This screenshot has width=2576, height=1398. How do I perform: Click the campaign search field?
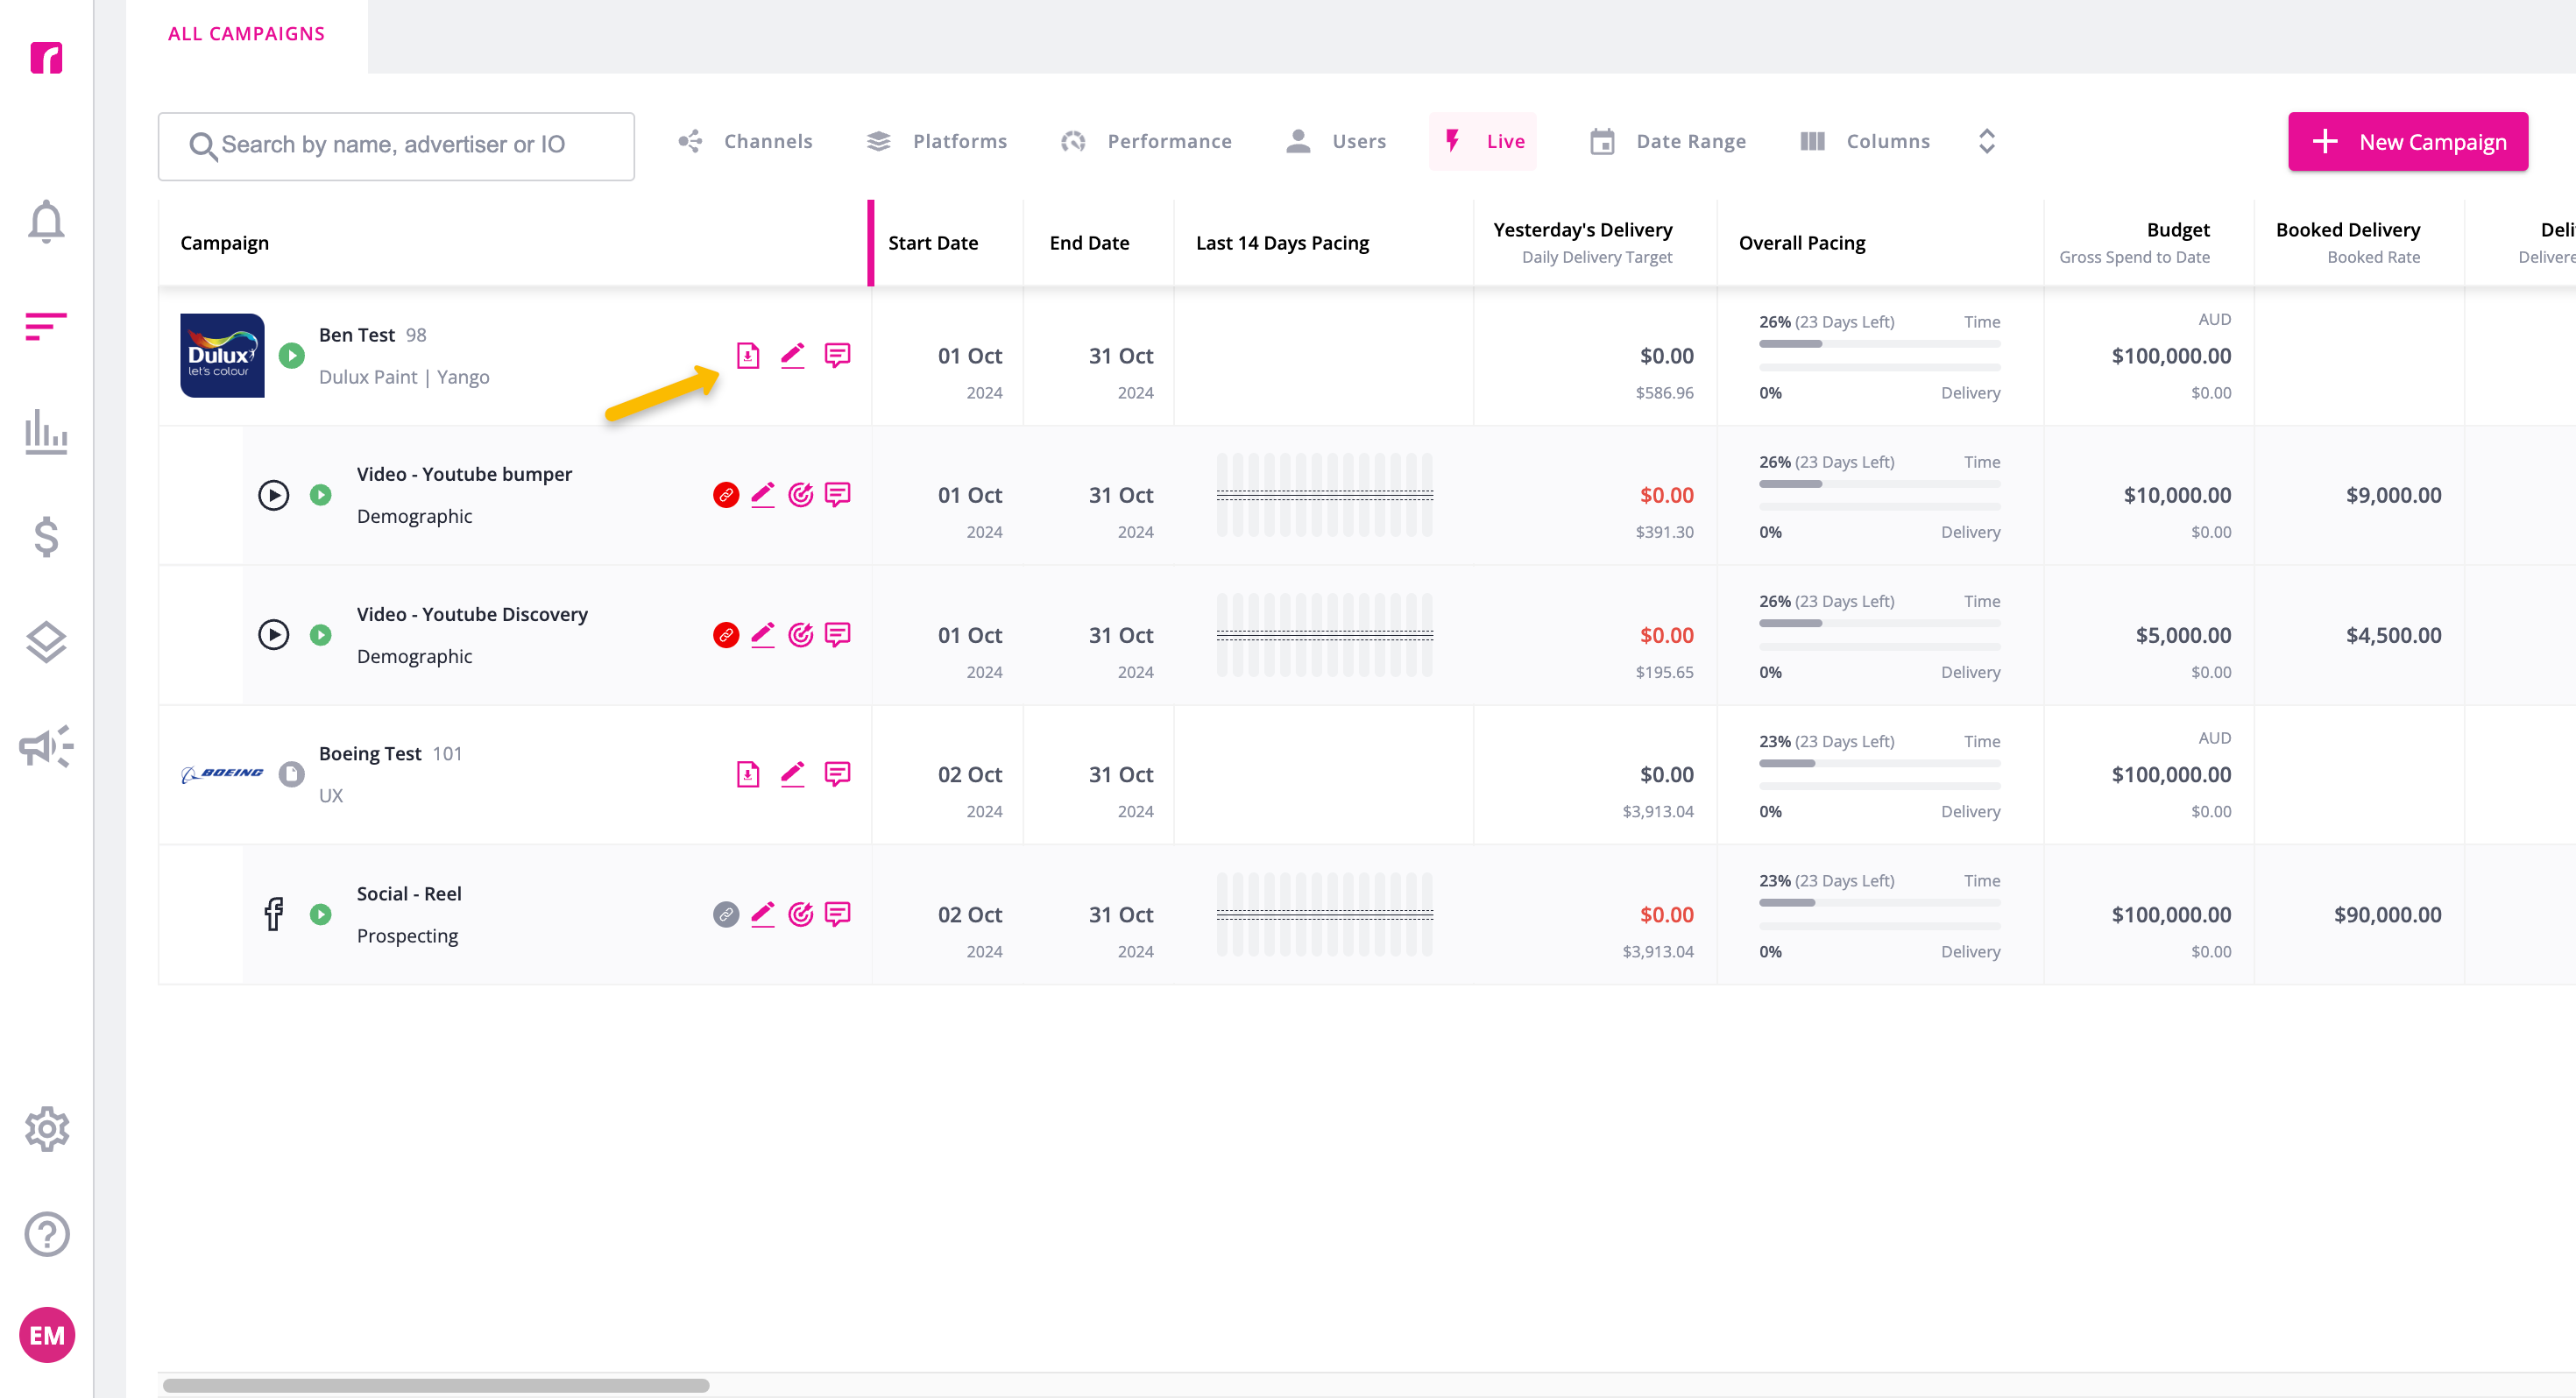coord(396,146)
